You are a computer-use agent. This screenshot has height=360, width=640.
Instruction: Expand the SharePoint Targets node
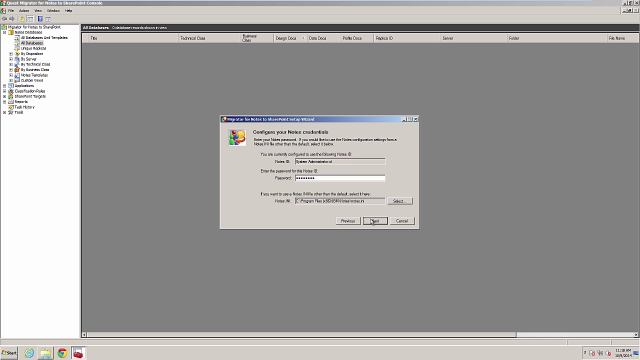click(4, 96)
